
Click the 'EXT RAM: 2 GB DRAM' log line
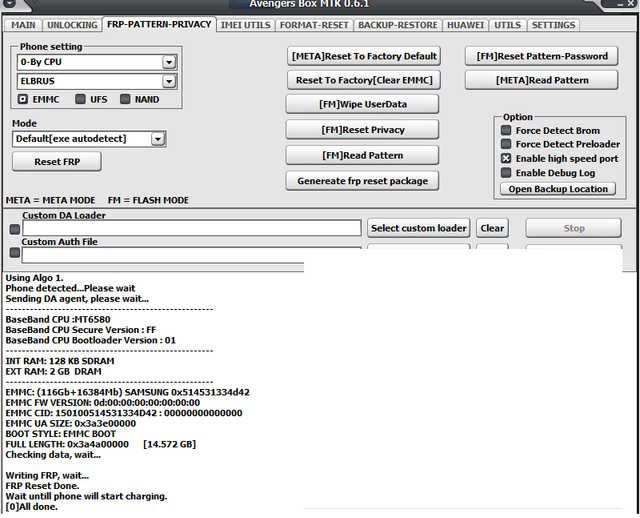pos(53,371)
